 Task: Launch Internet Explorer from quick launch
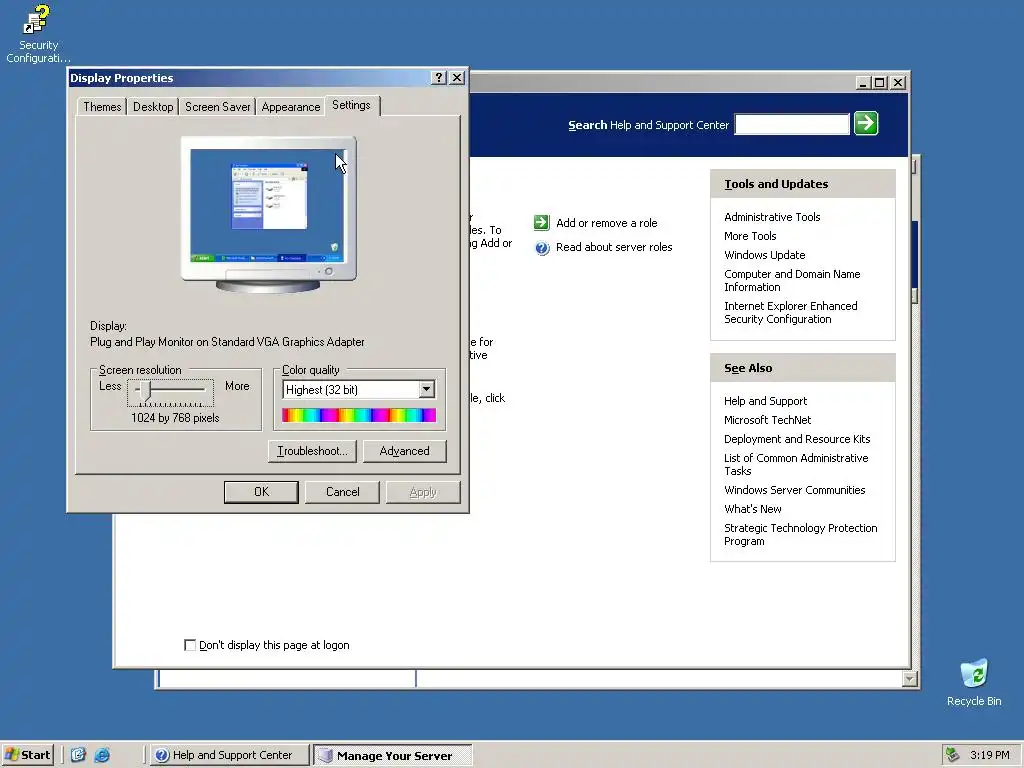coord(102,755)
